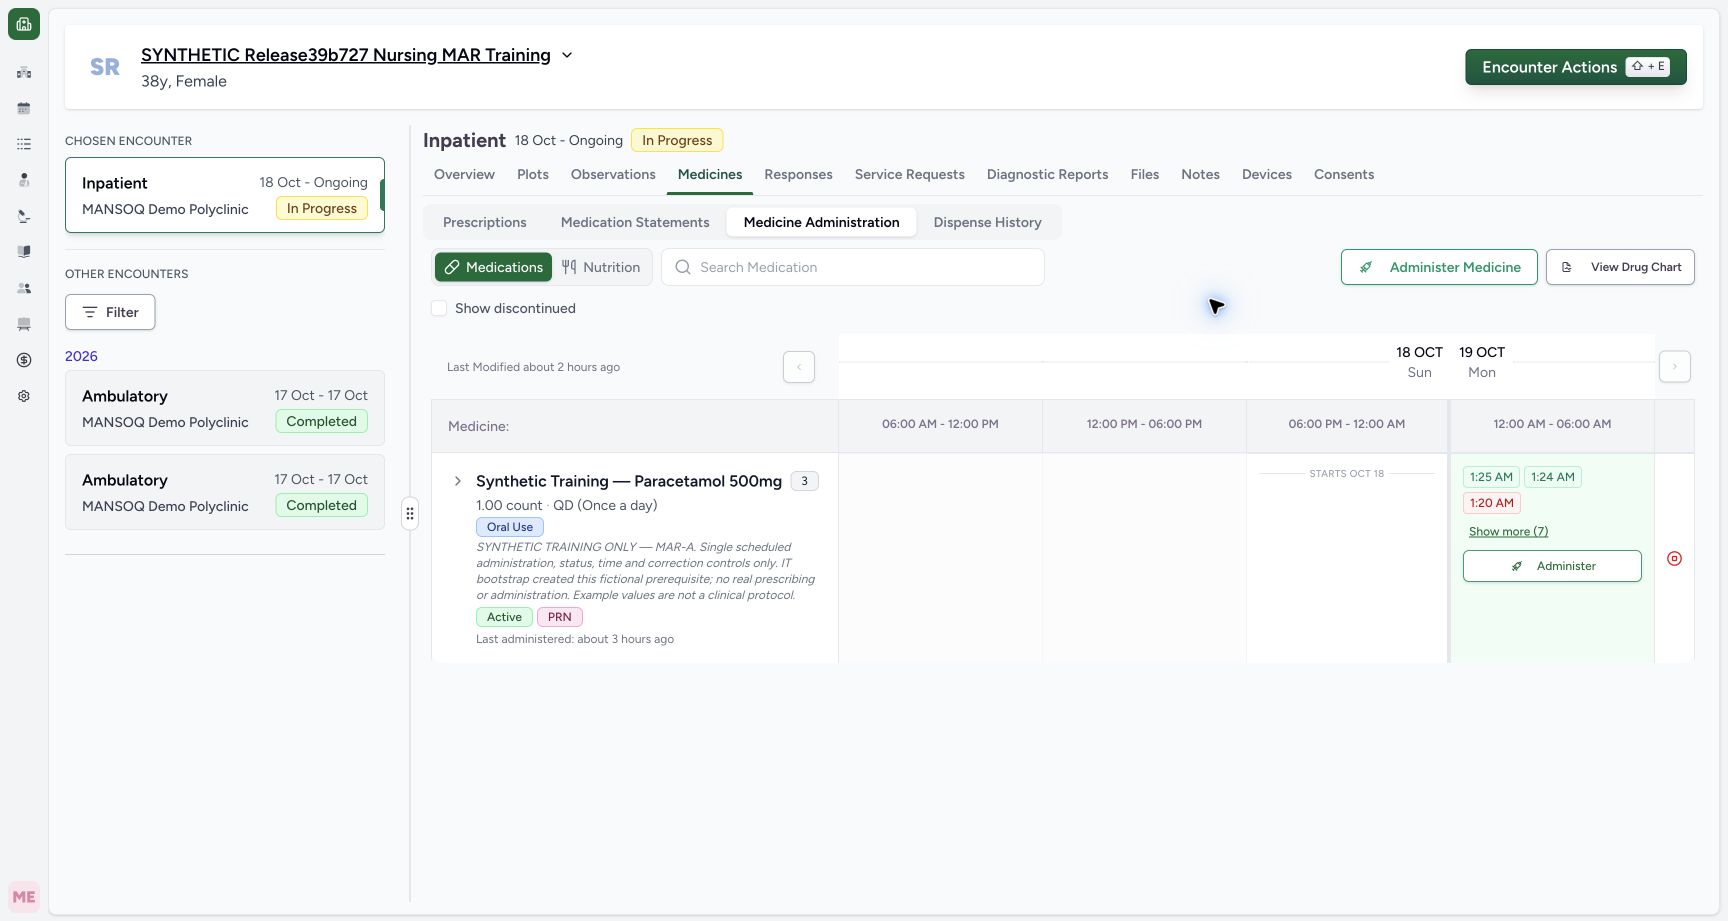Expand Show more (7) administrations
The height and width of the screenshot is (921, 1728).
coord(1508,531)
